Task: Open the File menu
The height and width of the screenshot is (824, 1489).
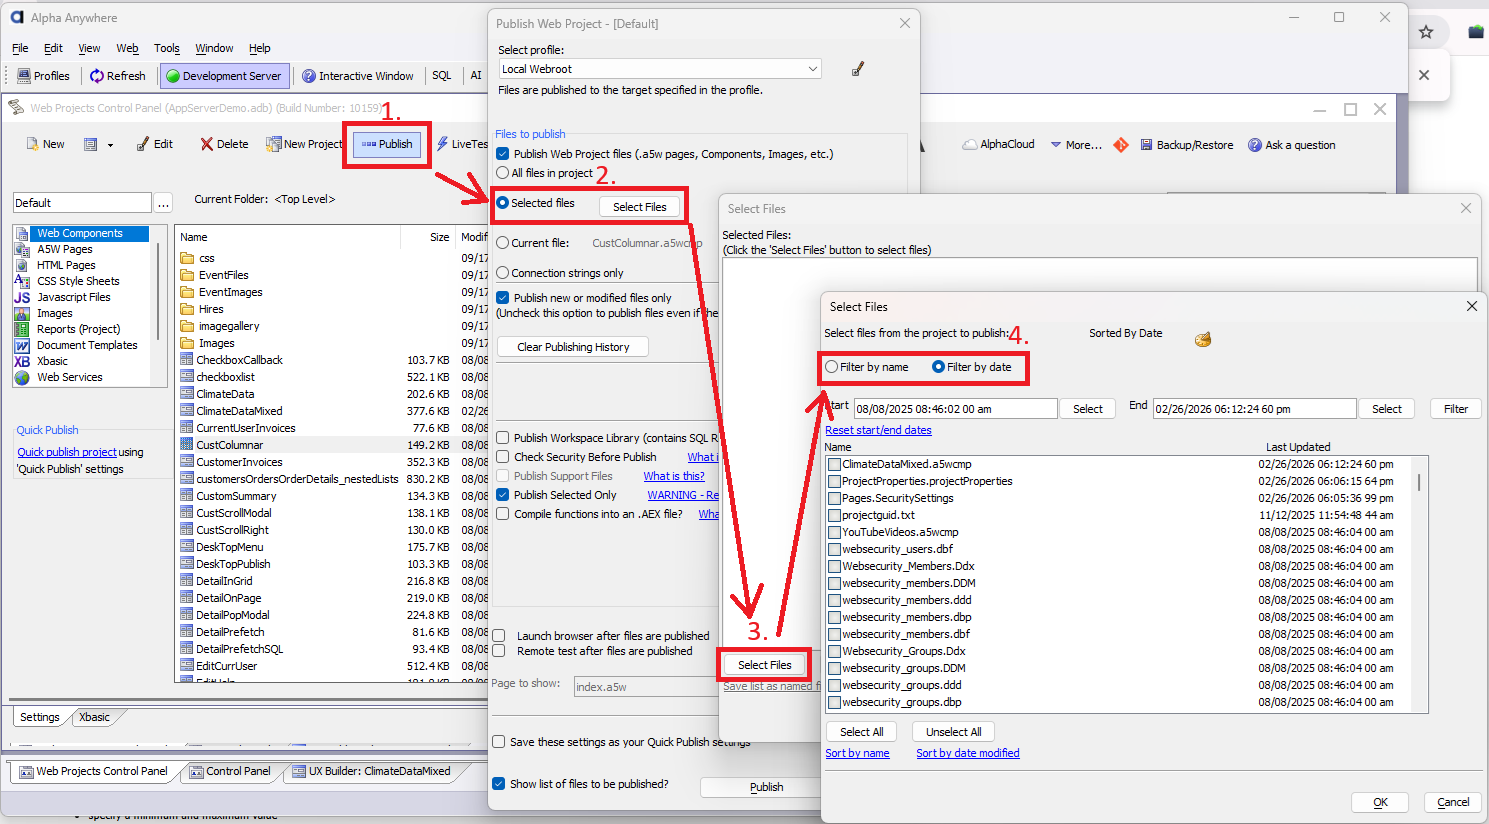Action: click(x=20, y=48)
